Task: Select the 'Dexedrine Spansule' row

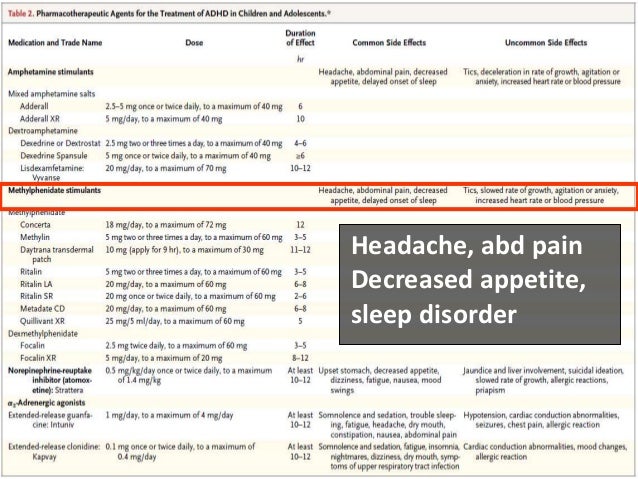Action: click(x=54, y=156)
